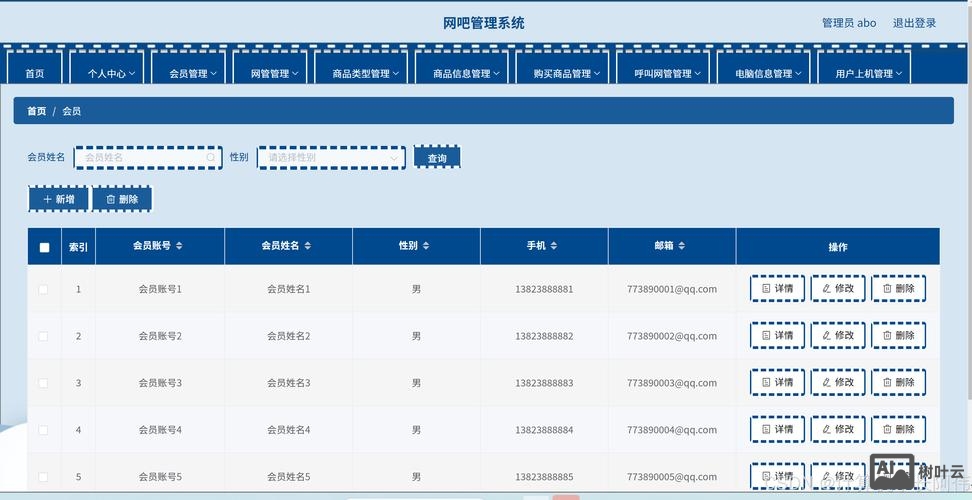Screen dimensions: 972x500
Task: Click the 网吧管理系统 title
Action: [x=484, y=24]
